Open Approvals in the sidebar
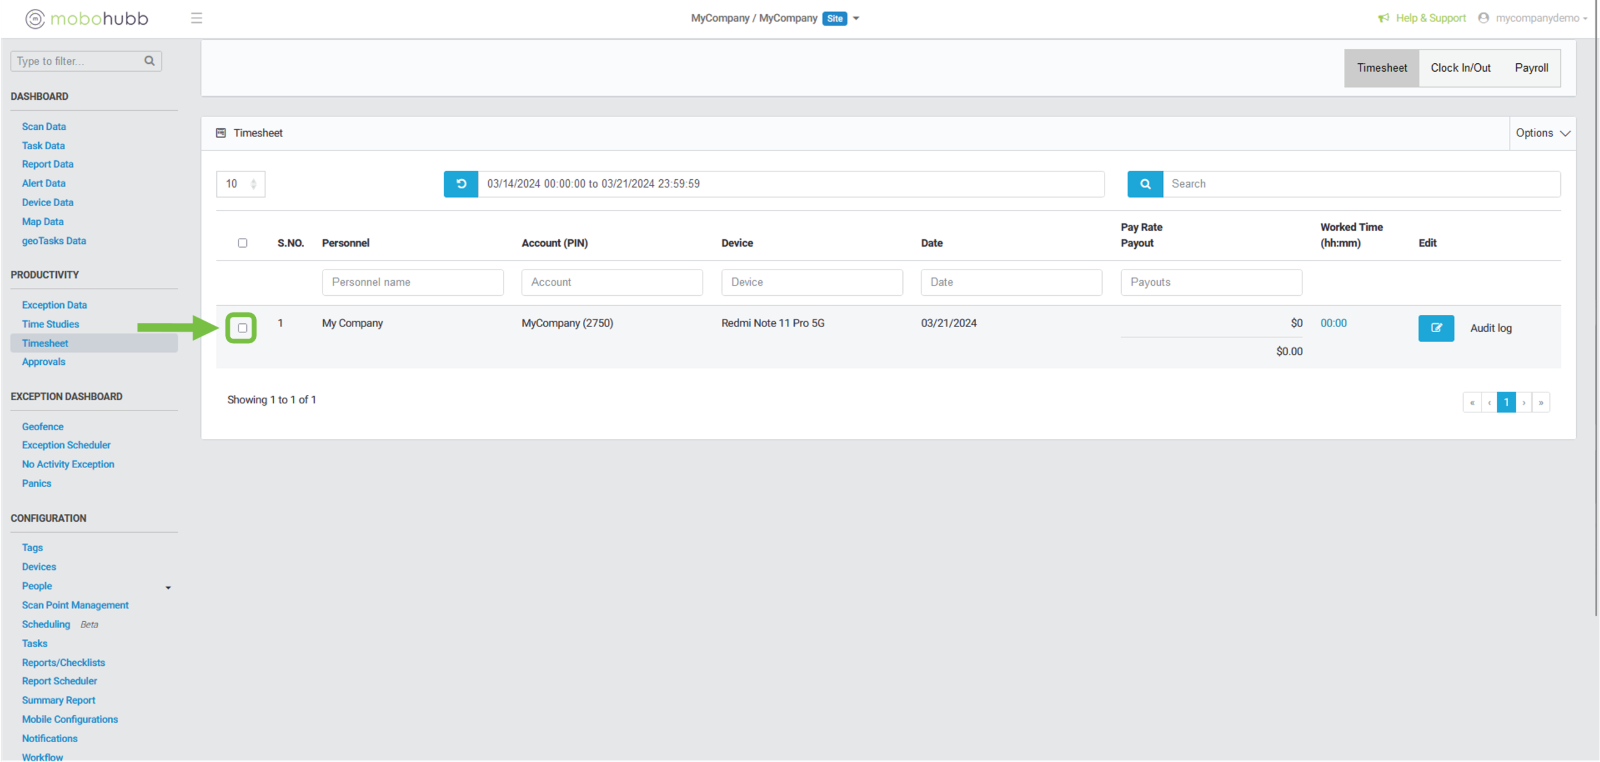Viewport: 1600px width, 762px height. (x=44, y=362)
